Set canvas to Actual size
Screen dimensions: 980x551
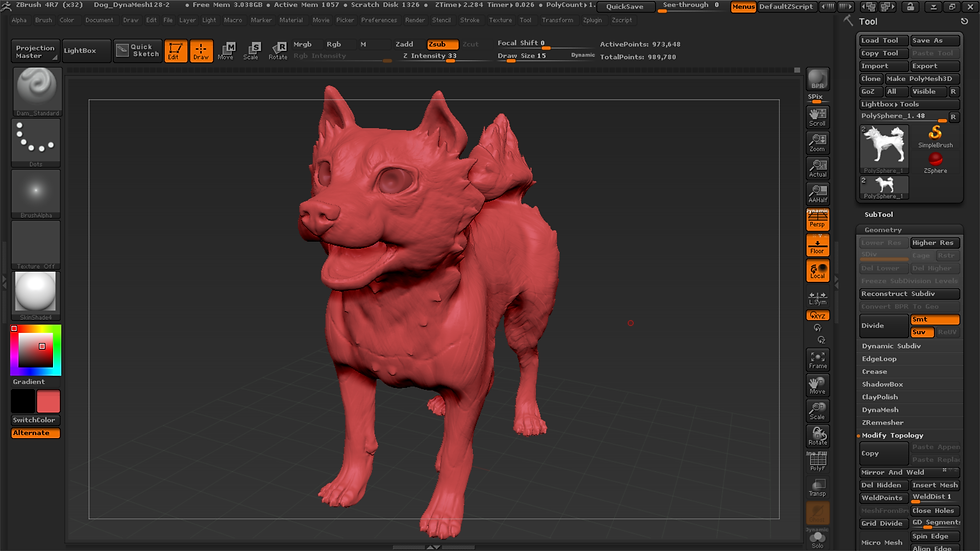click(x=818, y=167)
